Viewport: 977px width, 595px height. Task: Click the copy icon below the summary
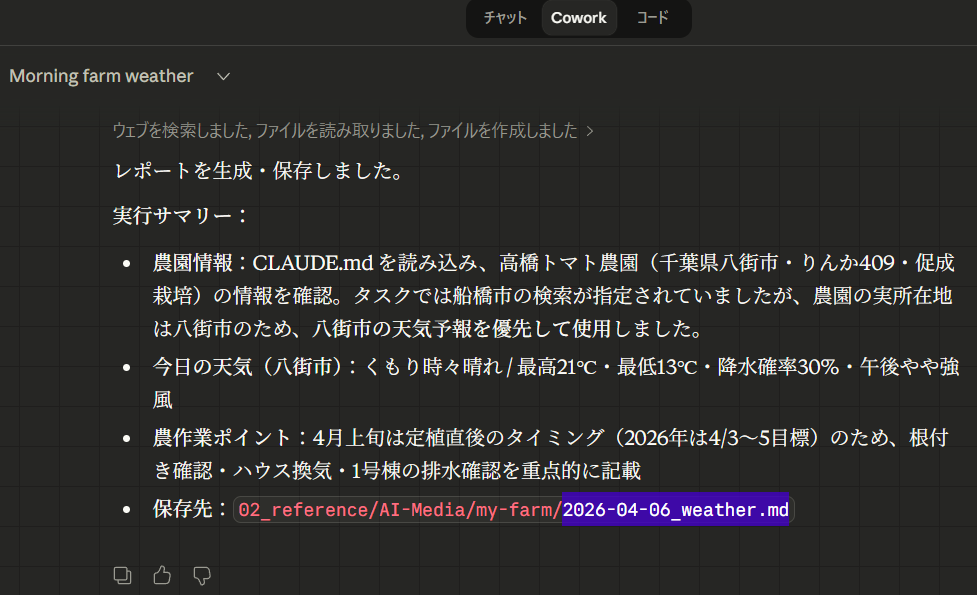click(122, 575)
